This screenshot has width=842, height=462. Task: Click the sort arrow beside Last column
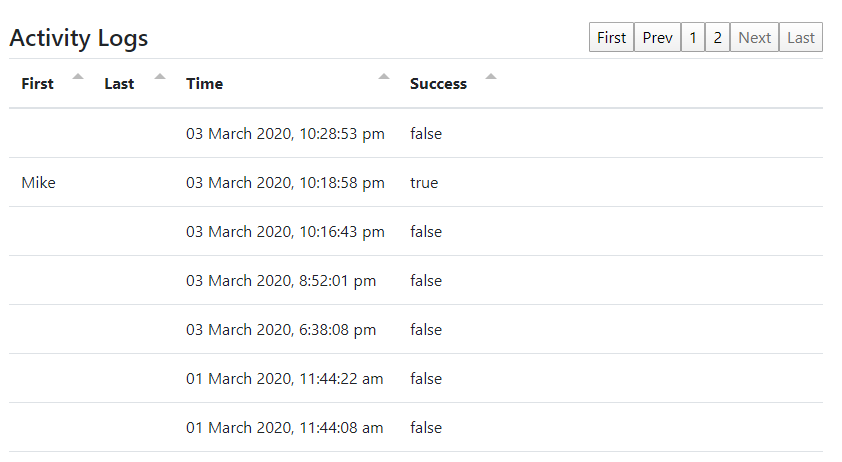pyautogui.click(x=160, y=76)
